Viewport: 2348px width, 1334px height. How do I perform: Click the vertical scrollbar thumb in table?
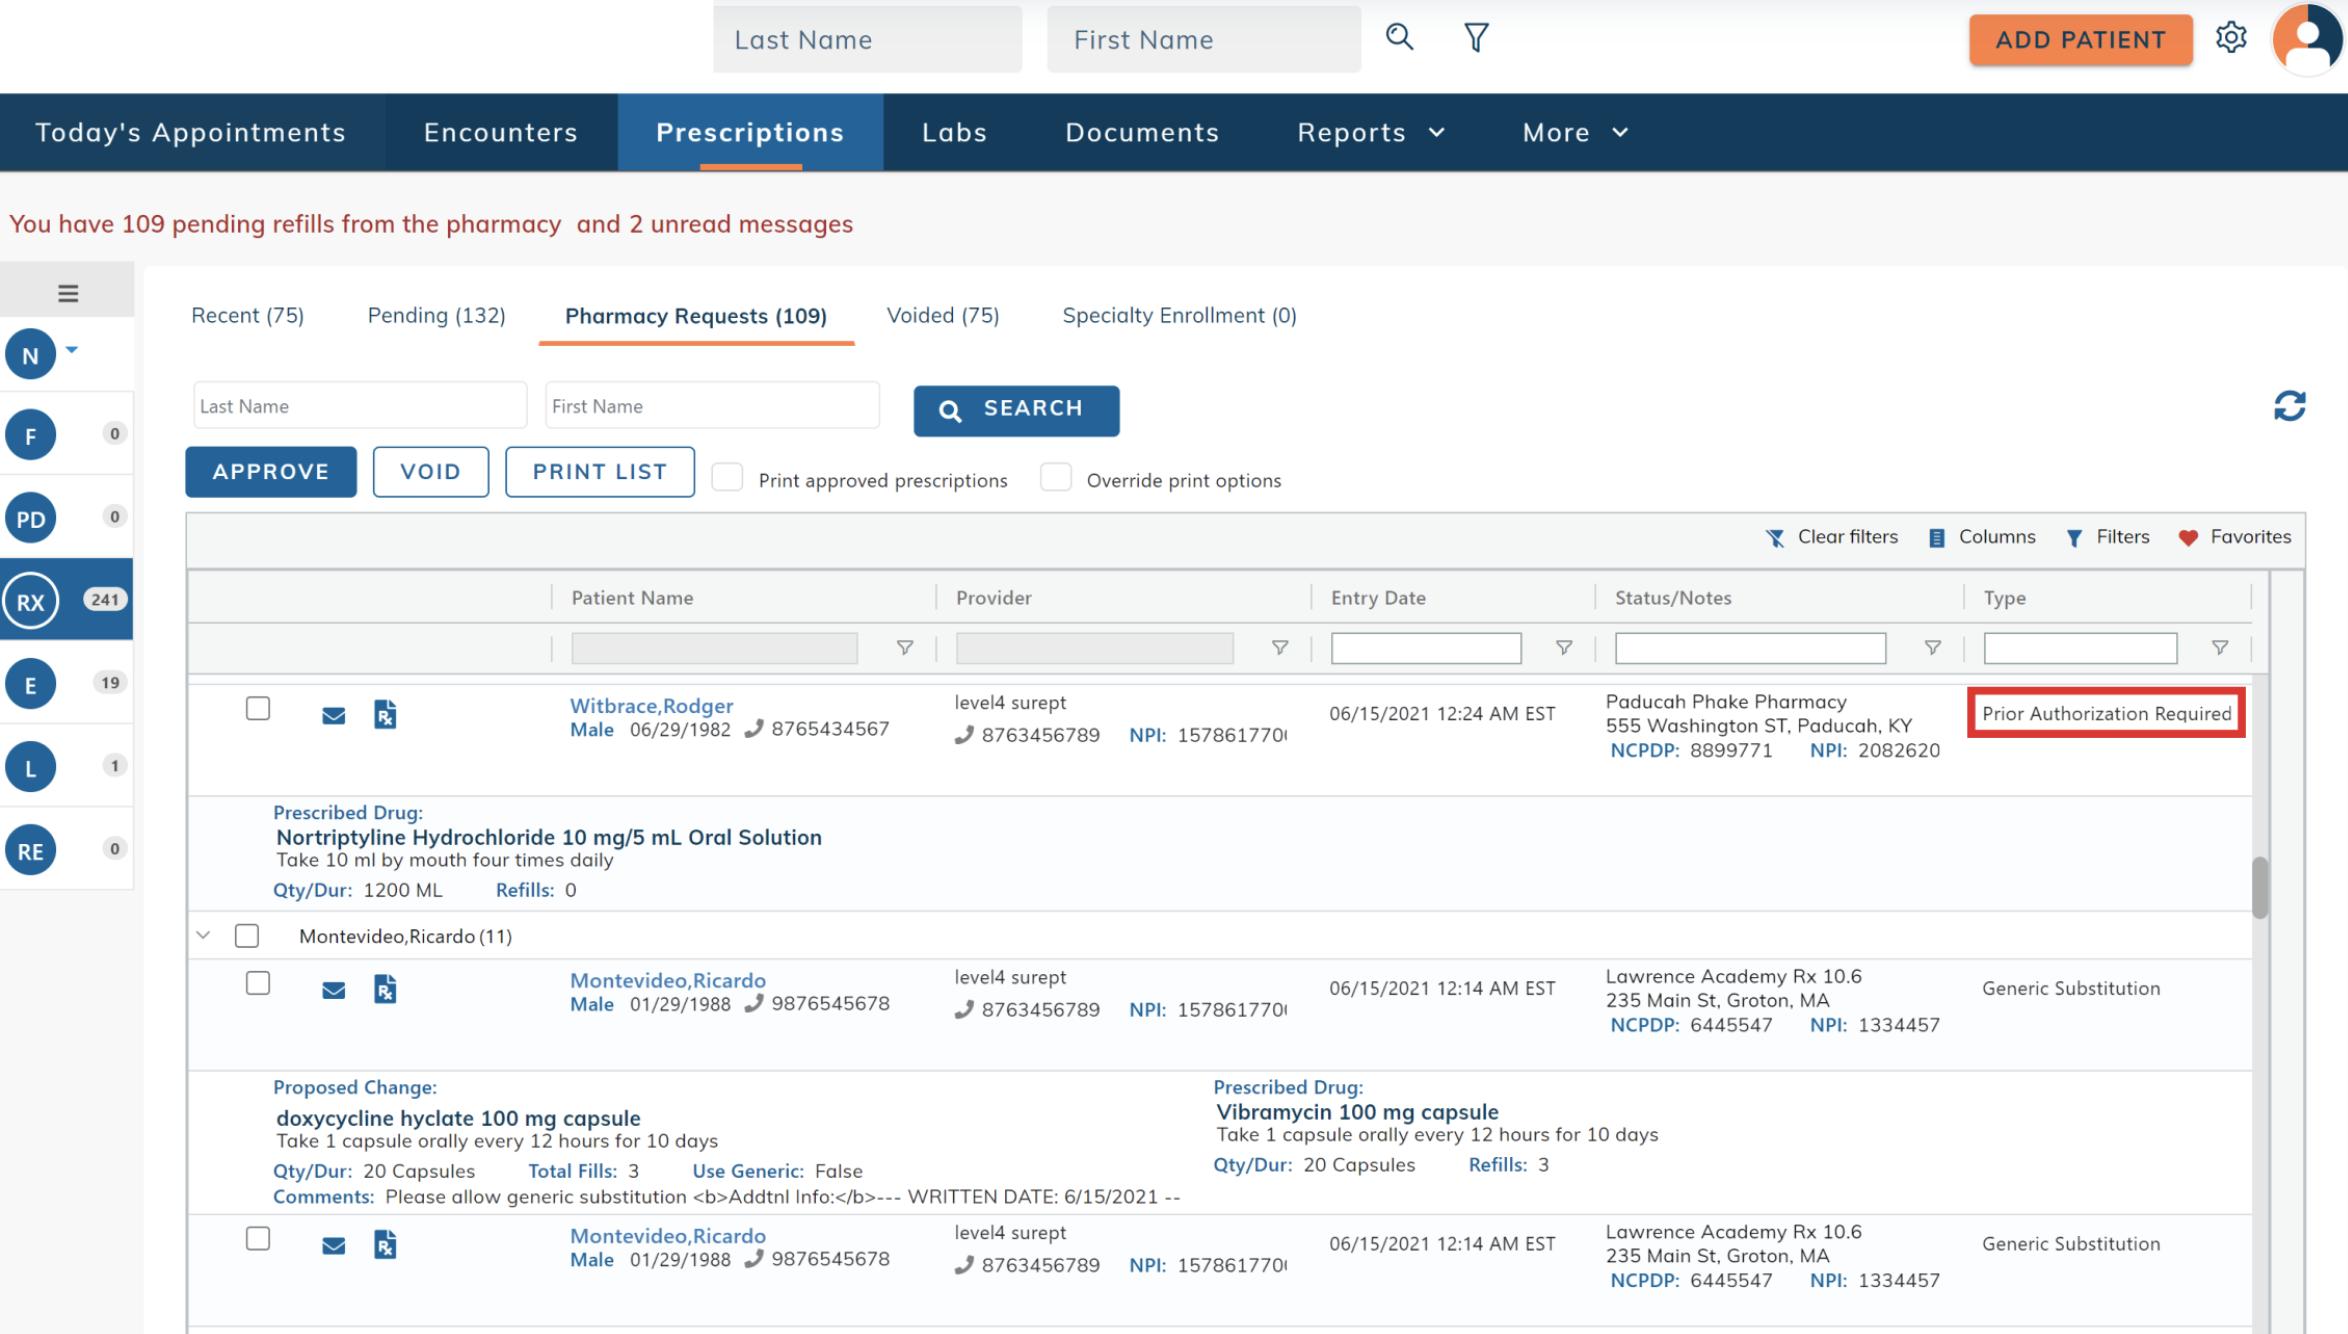[2259, 886]
